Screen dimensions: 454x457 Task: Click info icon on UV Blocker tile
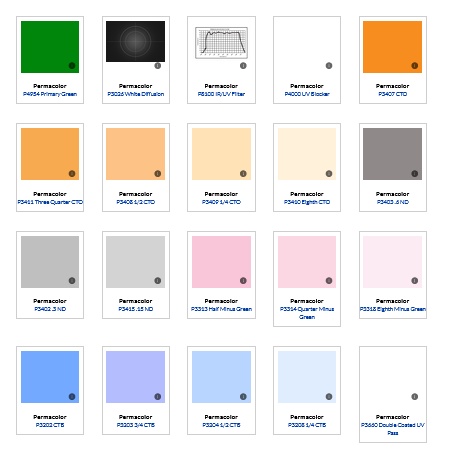329,66
